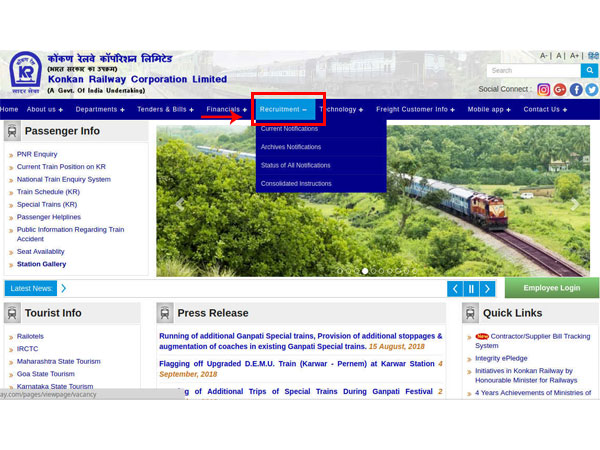Viewport: 600px width, 450px height.
Task: Open Contractor/Supplier Bill Tracking System link
Action: point(533,341)
